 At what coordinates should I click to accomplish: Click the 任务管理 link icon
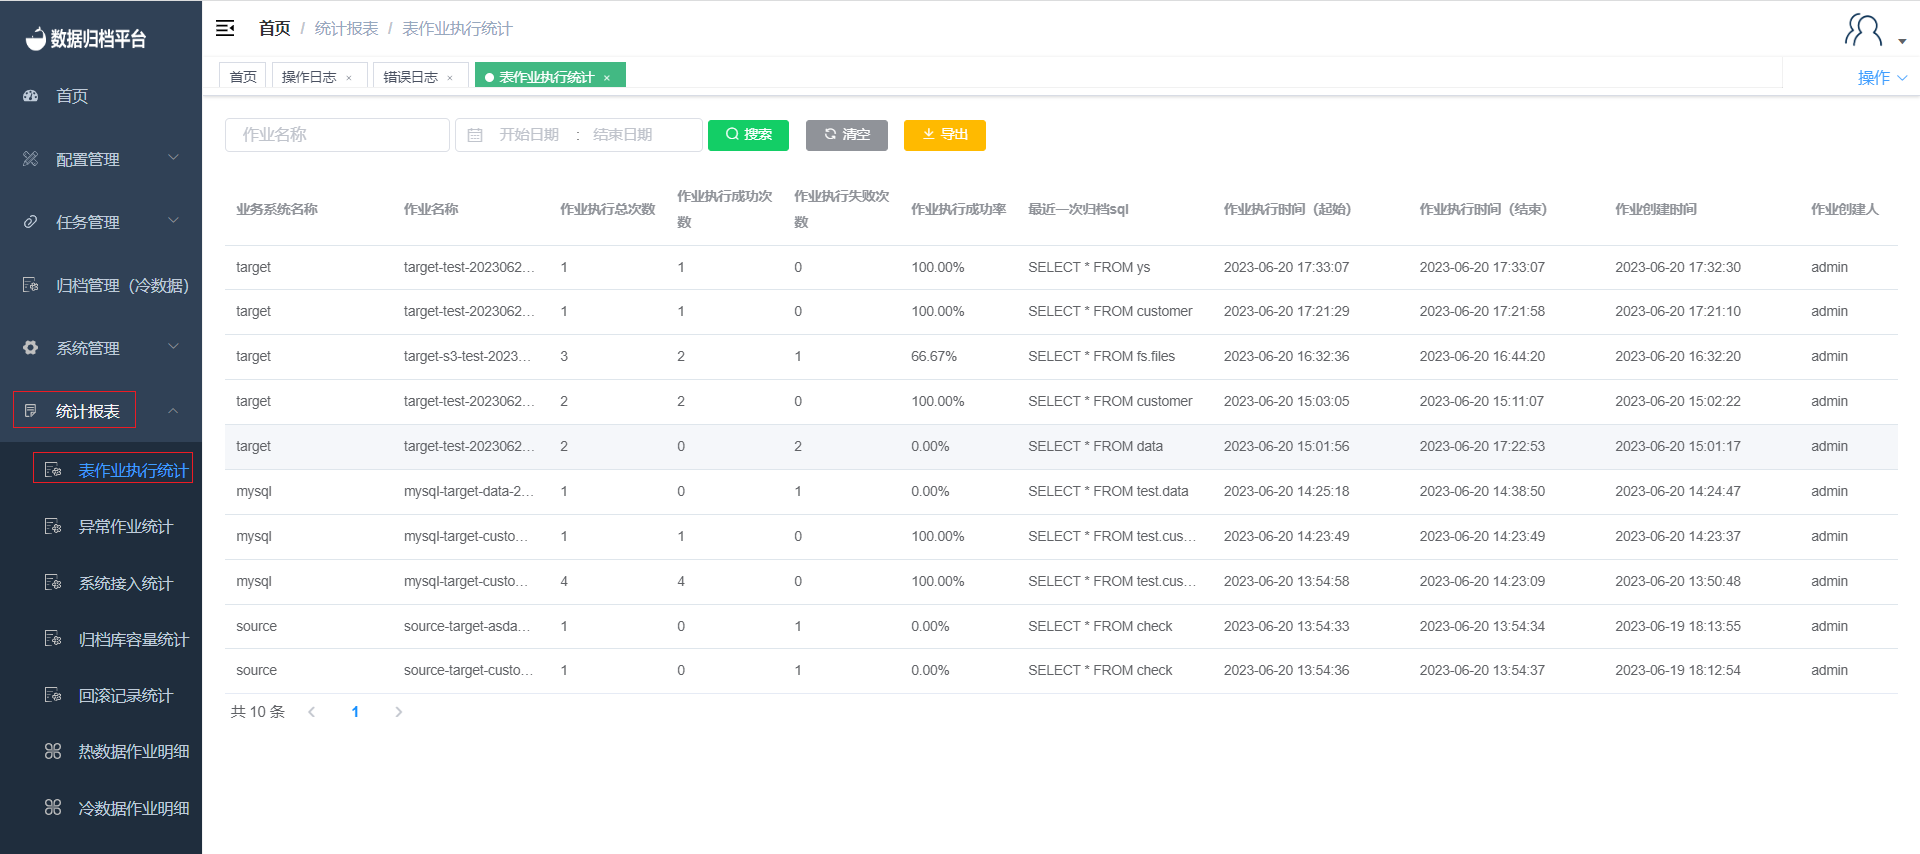click(x=30, y=222)
